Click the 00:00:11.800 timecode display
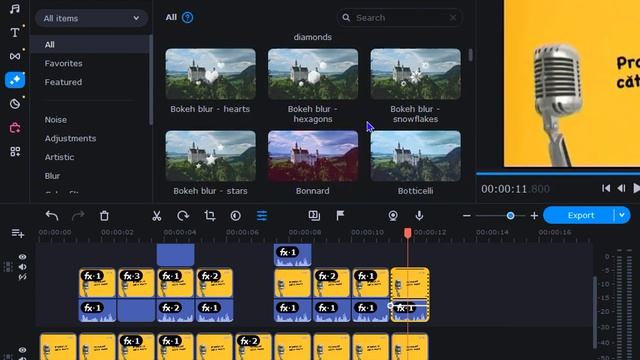This screenshot has height=360, width=640. point(515,189)
